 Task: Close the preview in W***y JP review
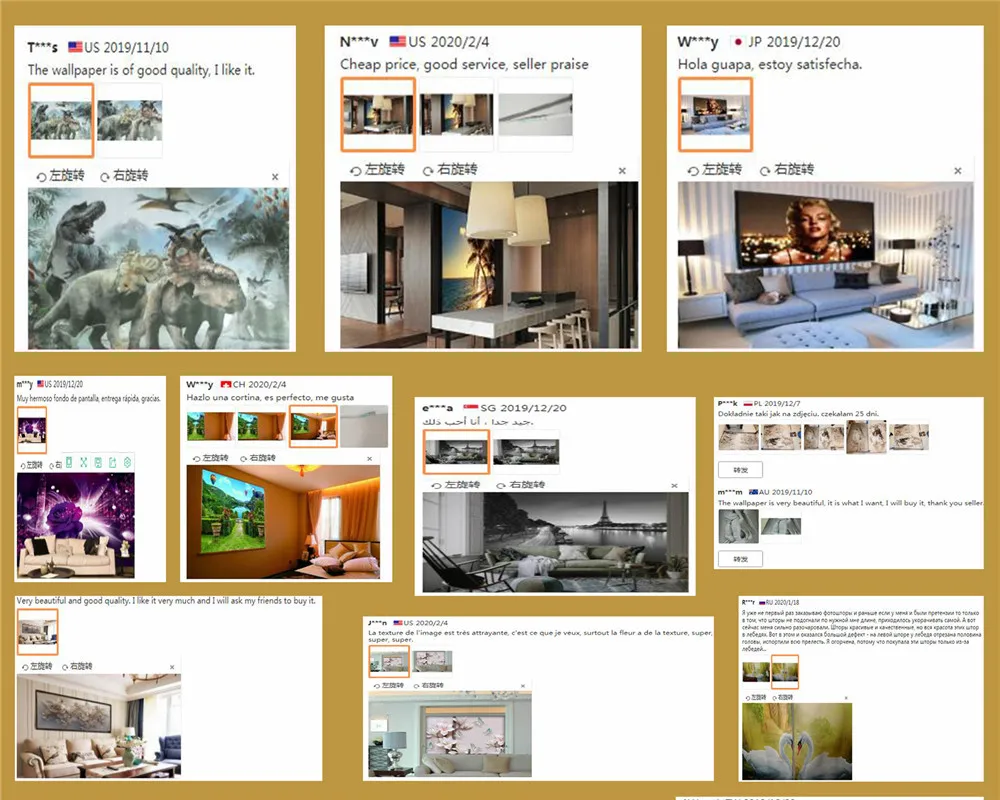pyautogui.click(x=957, y=170)
